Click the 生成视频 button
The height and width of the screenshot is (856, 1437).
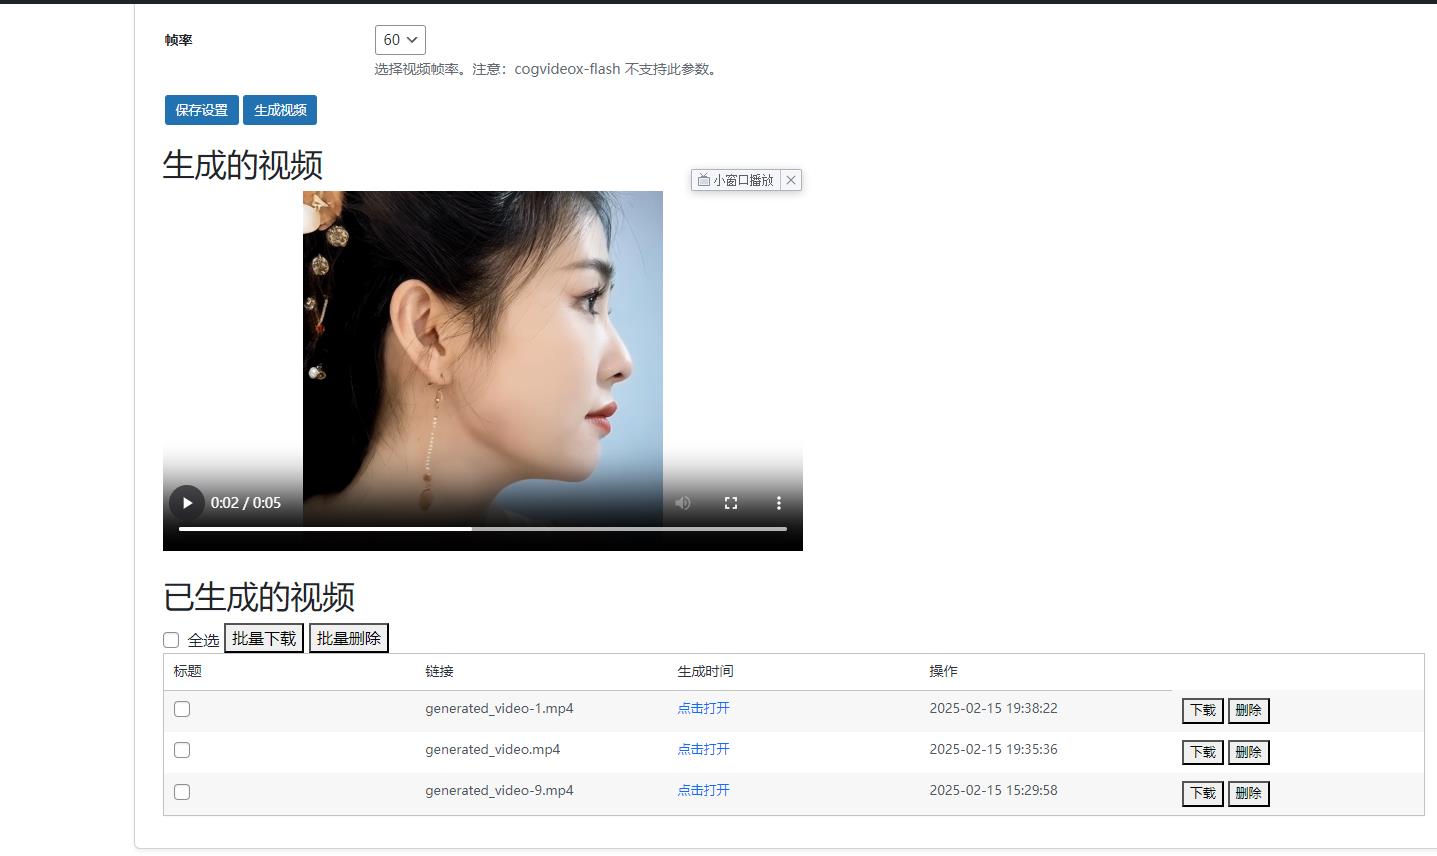click(x=279, y=110)
